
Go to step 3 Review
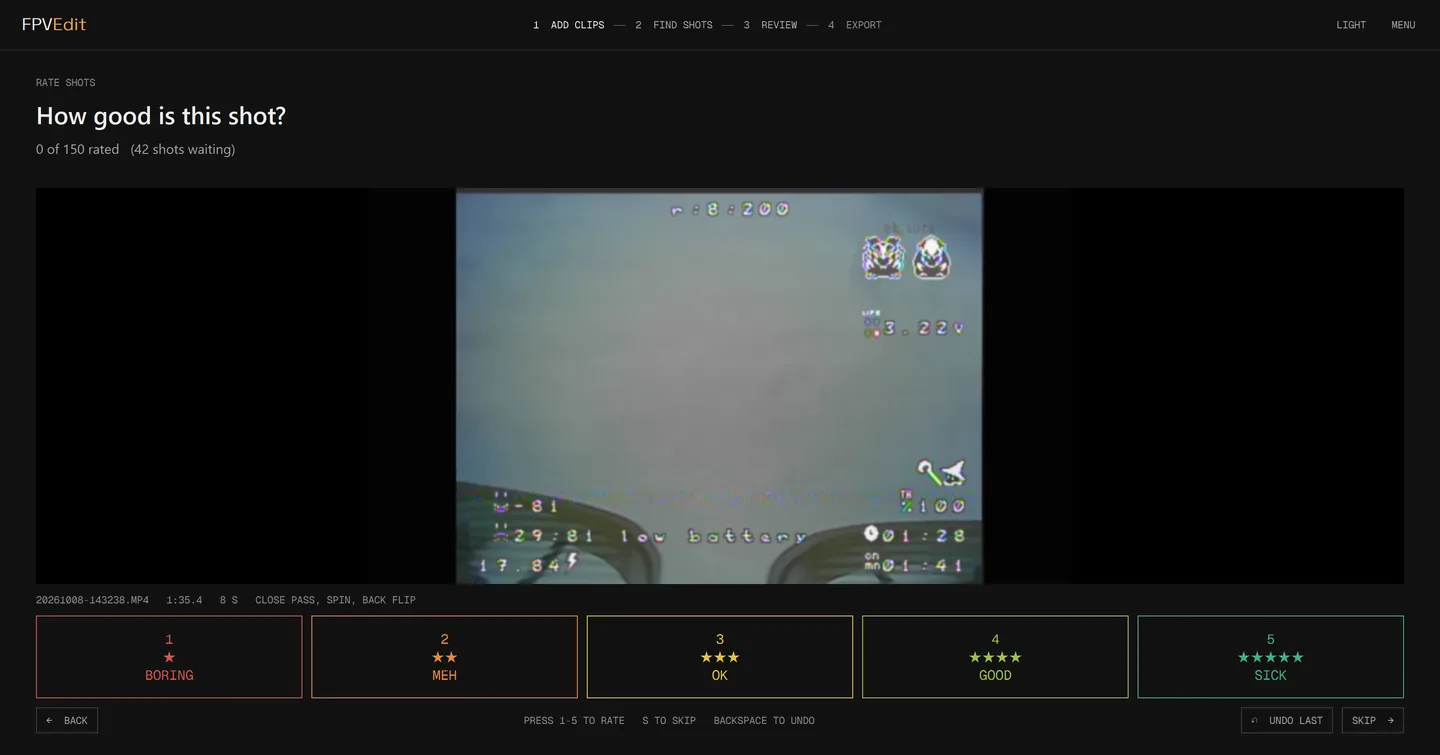770,25
